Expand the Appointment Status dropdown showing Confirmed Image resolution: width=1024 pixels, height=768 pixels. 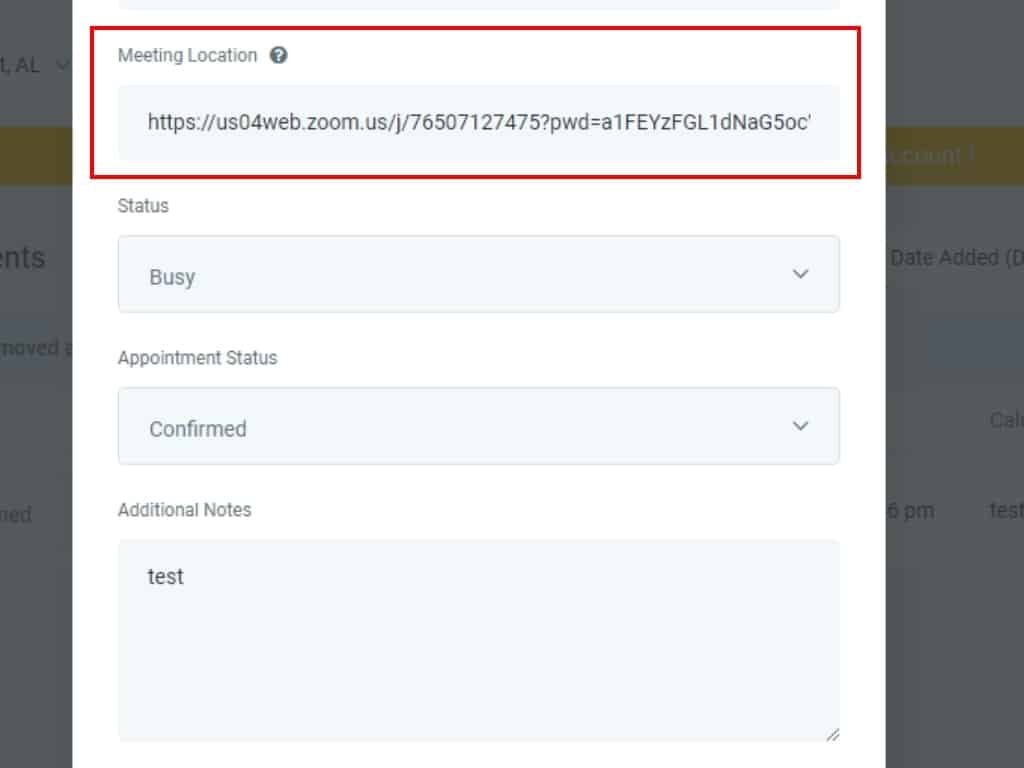478,427
